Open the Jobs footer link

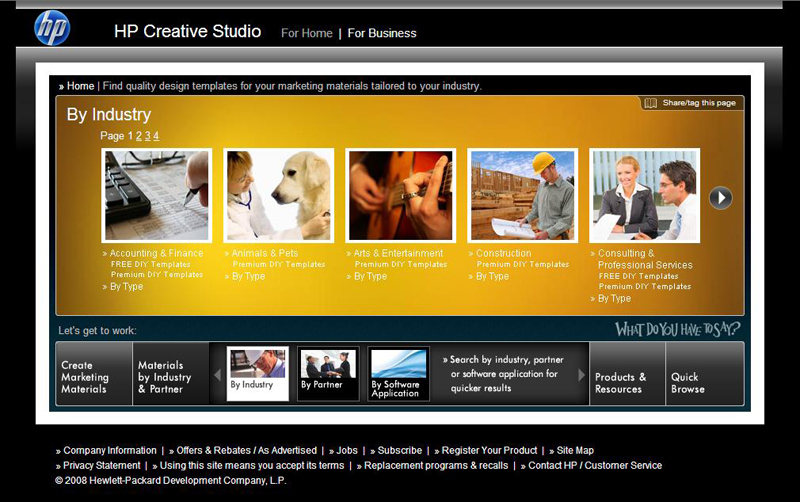pos(347,450)
